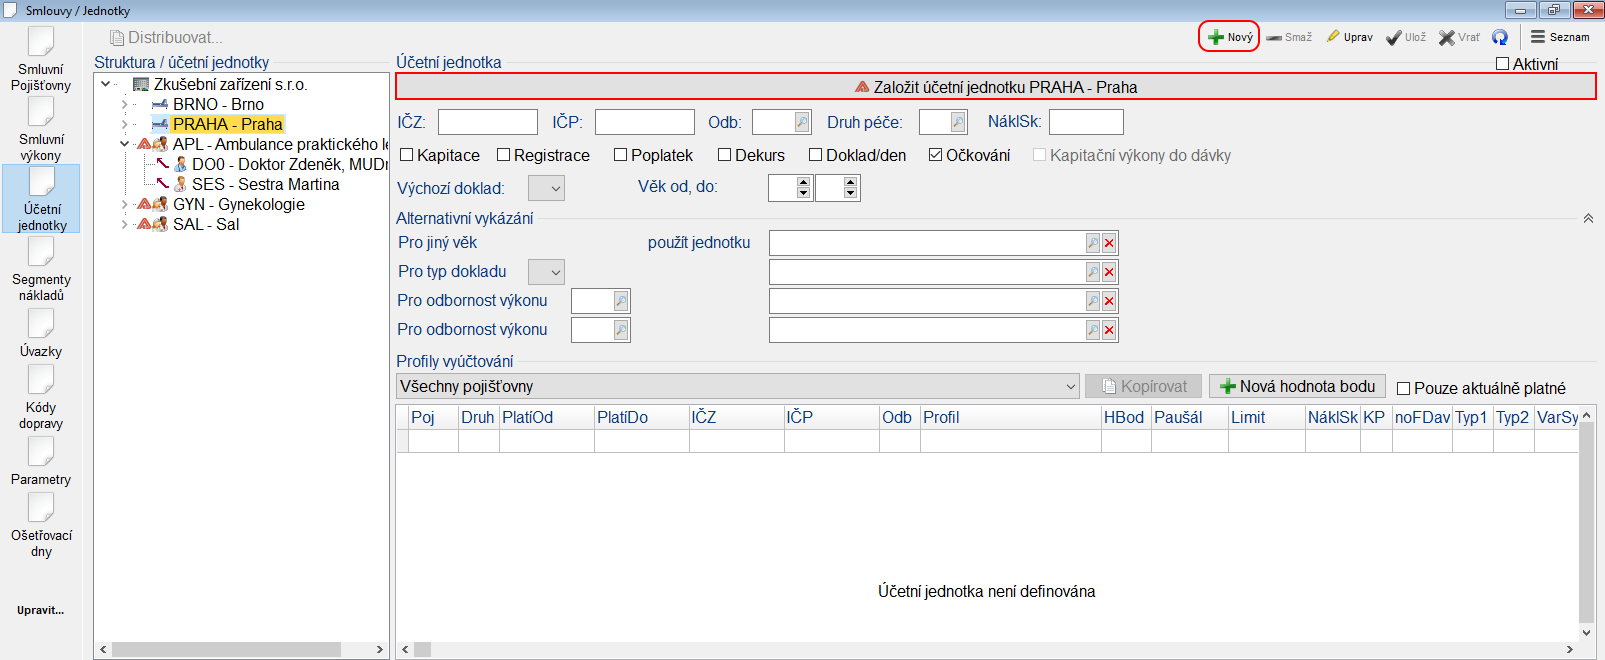Expand the GYN - Gynekologie tree node
Image resolution: width=1605 pixels, height=660 pixels.
[x=125, y=204]
